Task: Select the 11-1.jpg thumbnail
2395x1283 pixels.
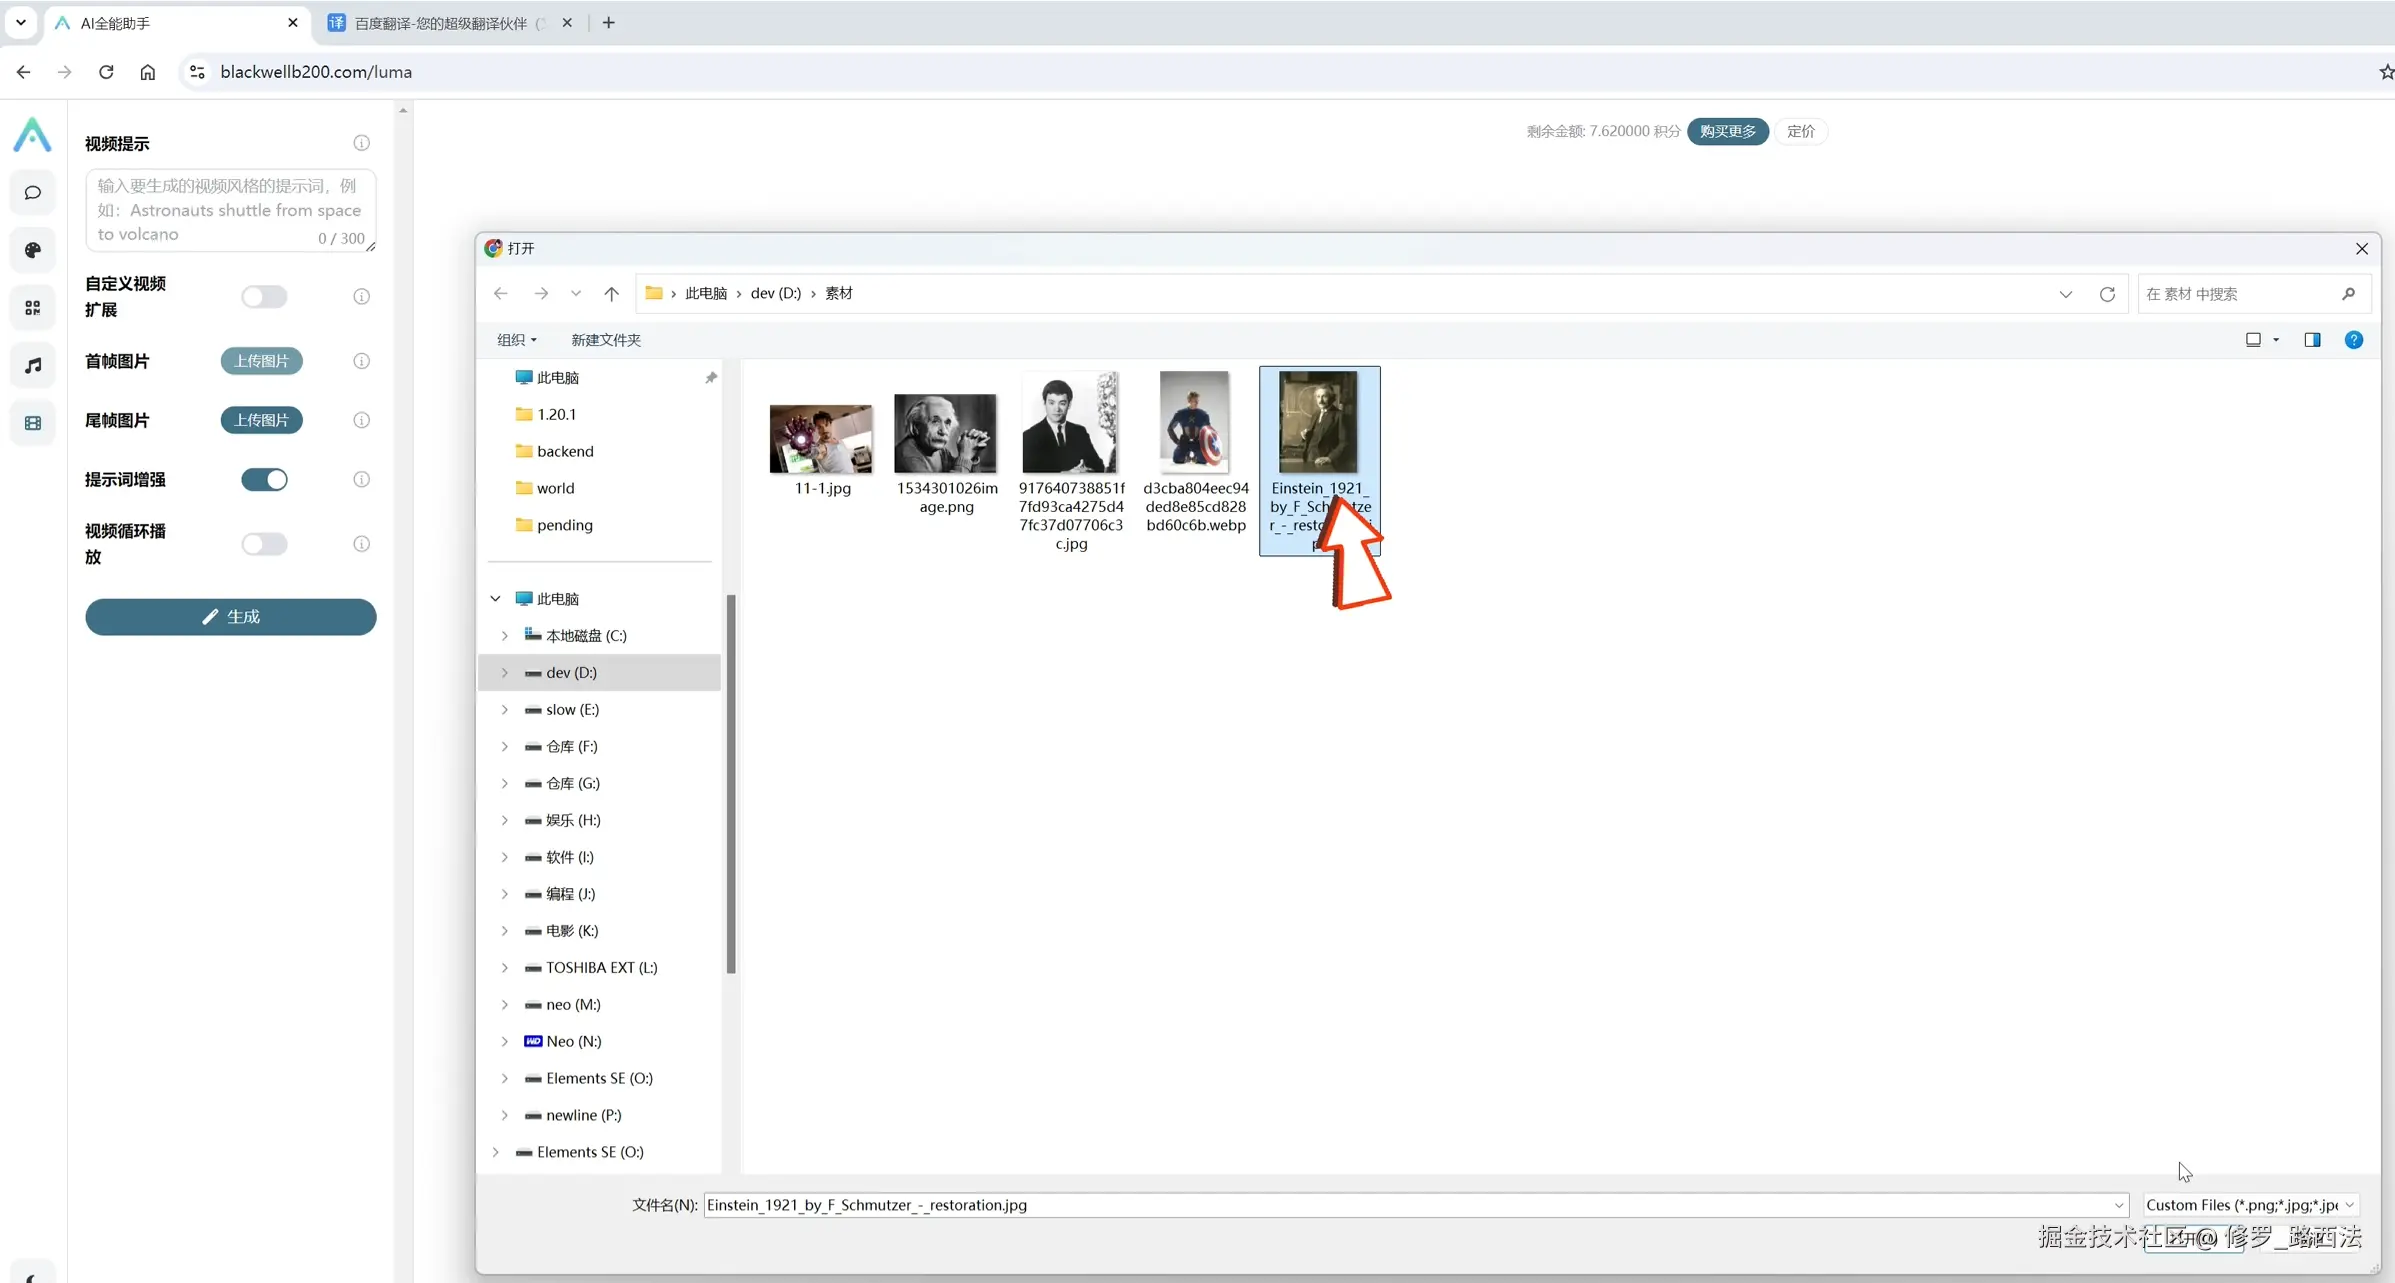Action: click(x=821, y=440)
